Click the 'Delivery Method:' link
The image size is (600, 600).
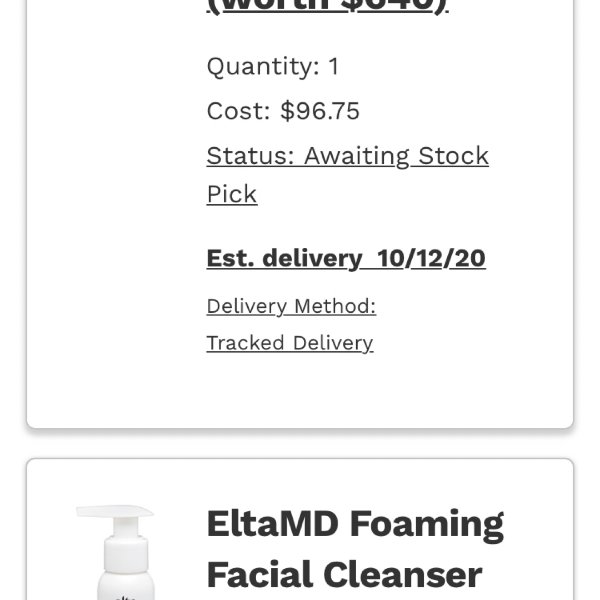[291, 306]
